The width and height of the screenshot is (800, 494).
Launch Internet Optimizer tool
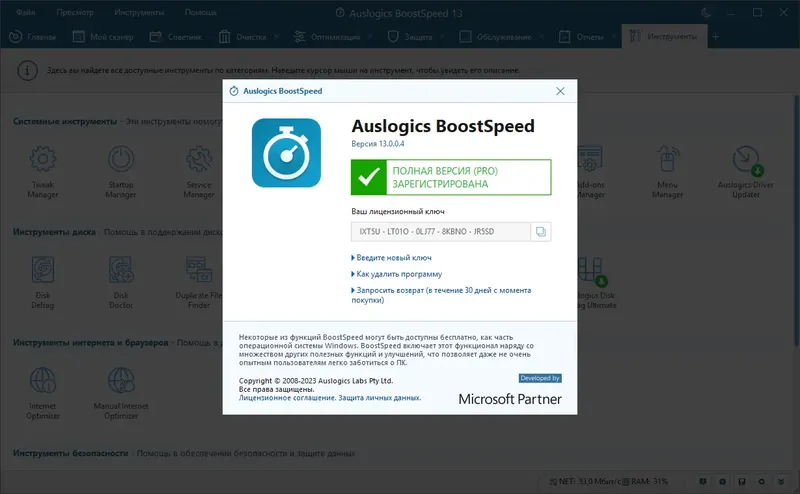tap(43, 393)
